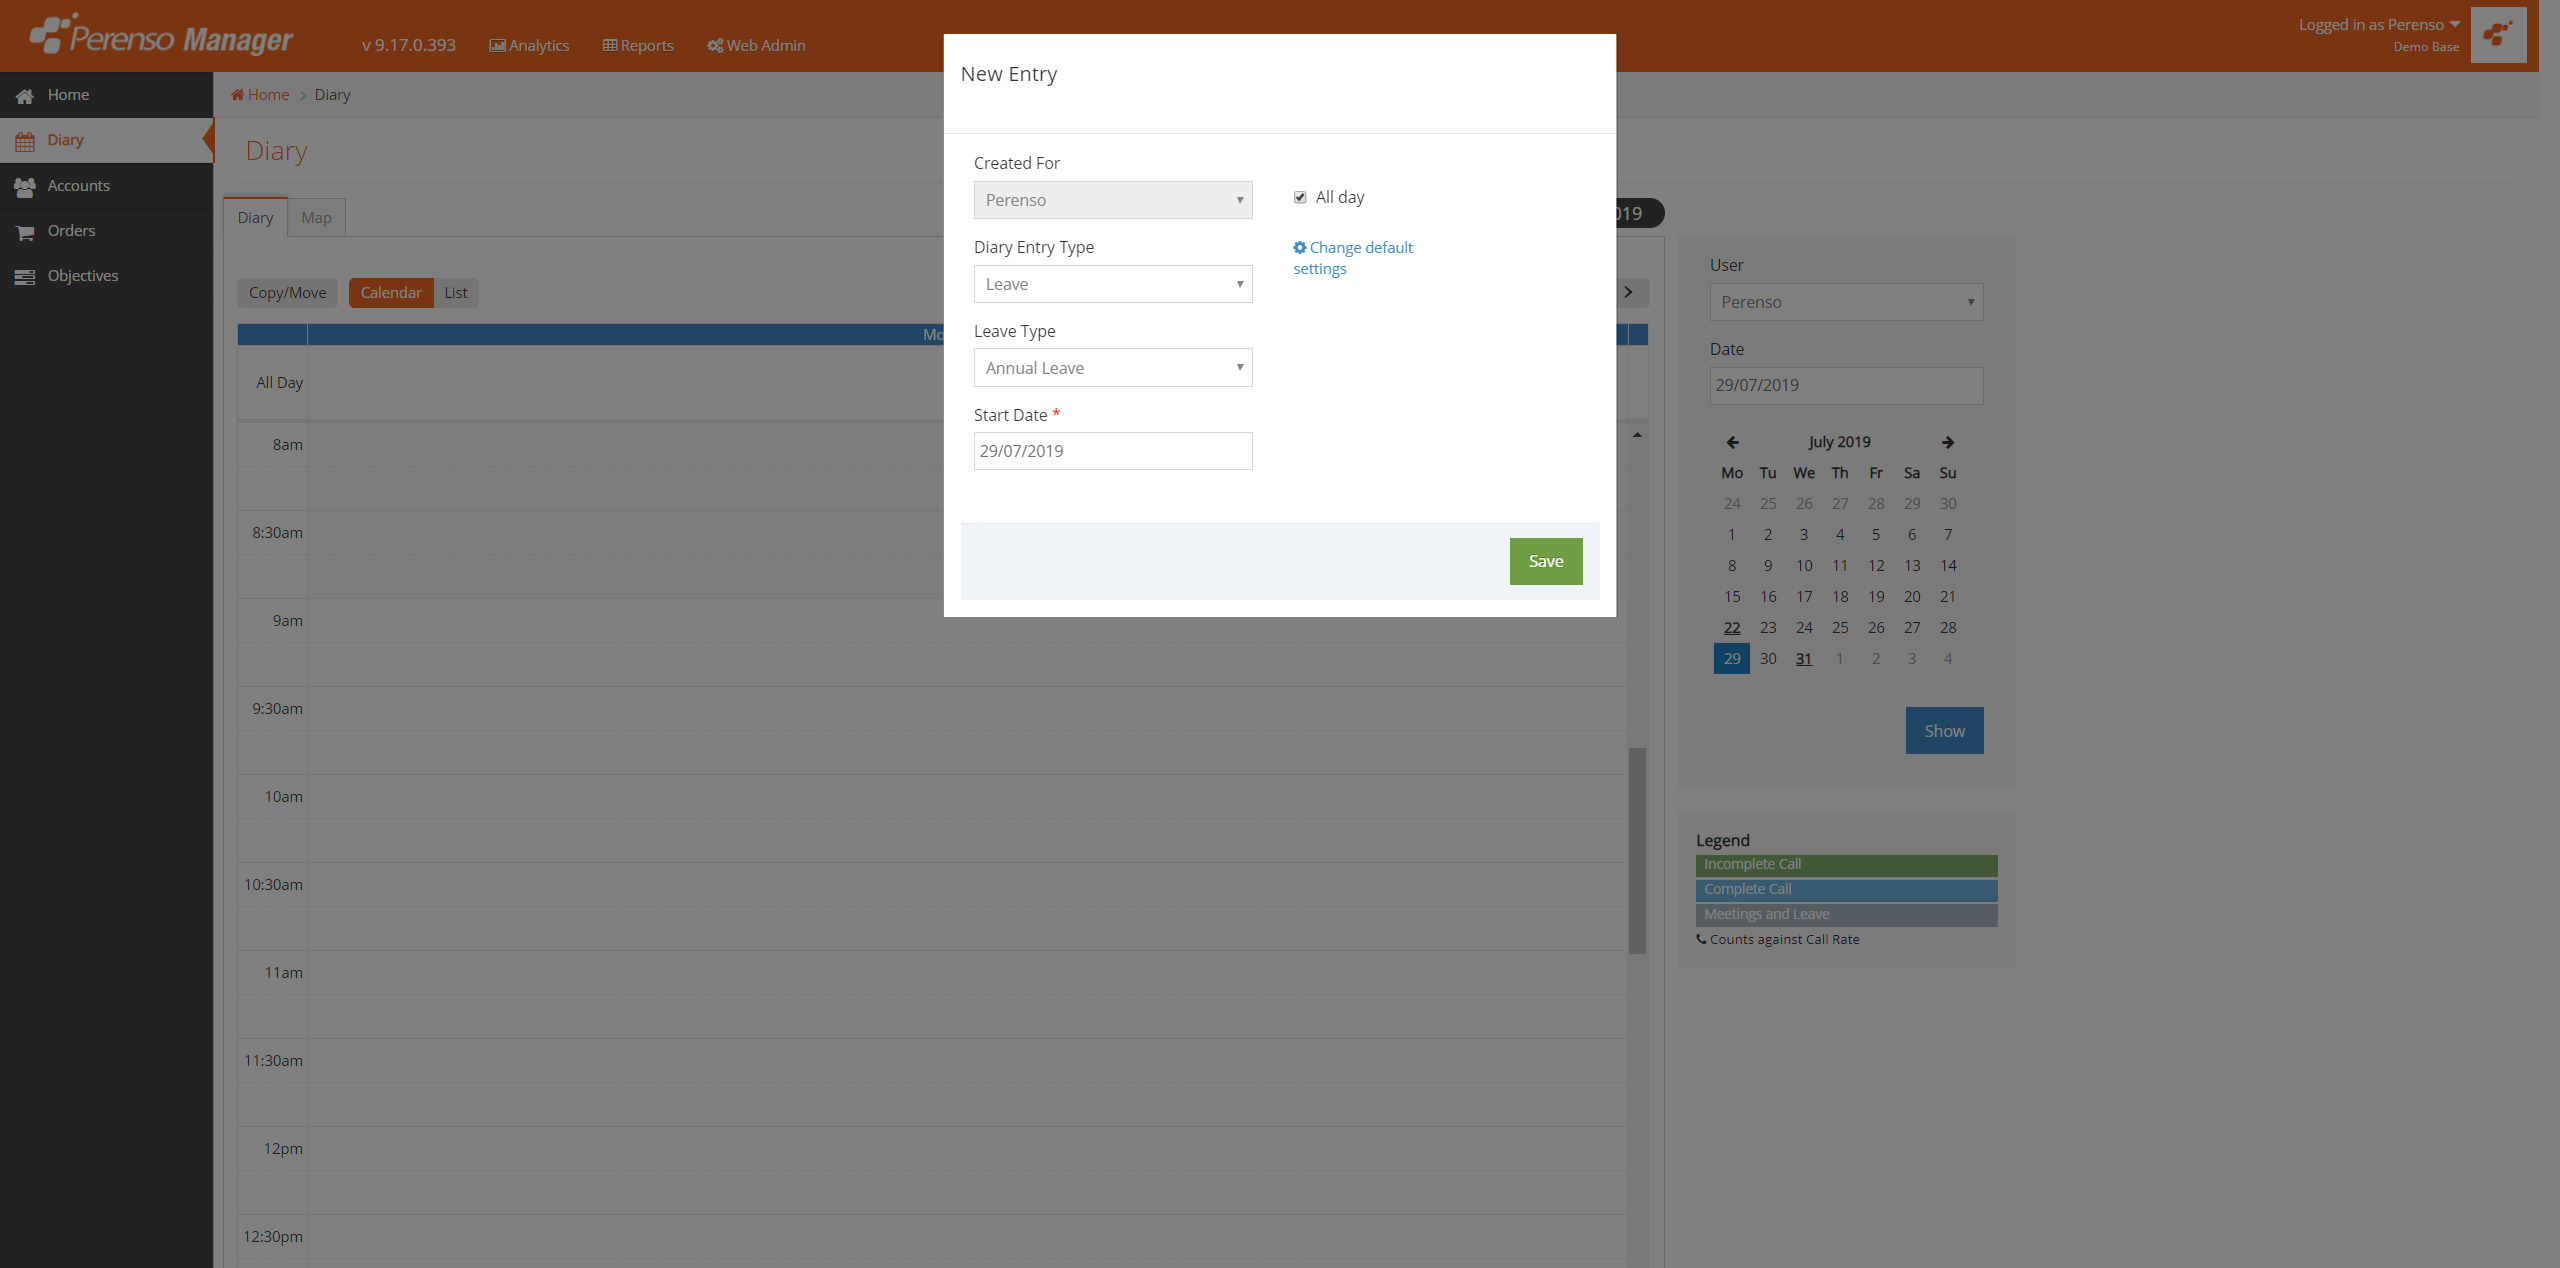Click the Accounts people icon in sidebar

pyautogui.click(x=25, y=187)
